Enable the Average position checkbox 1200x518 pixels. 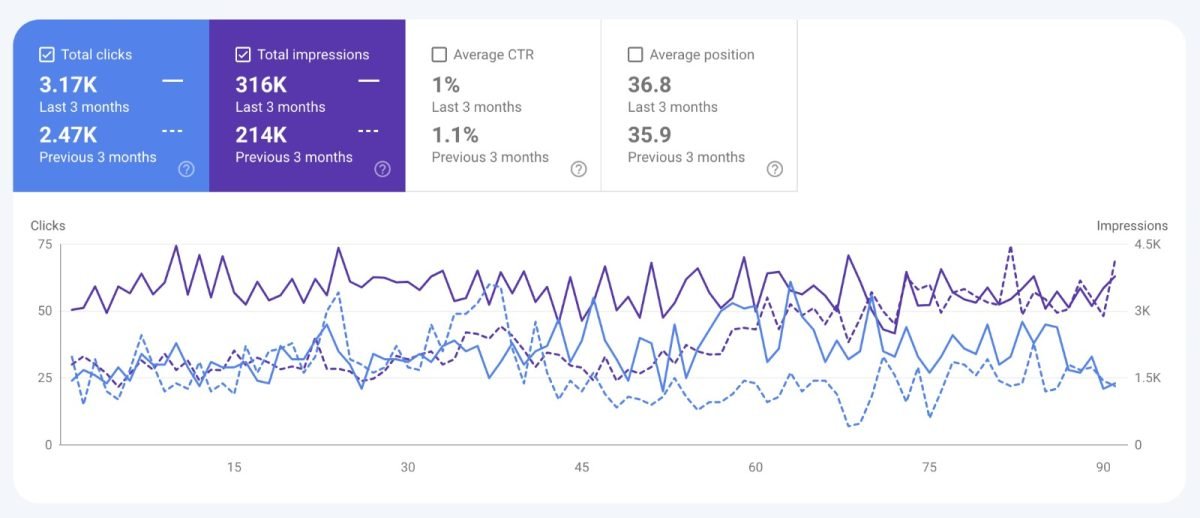(634, 55)
